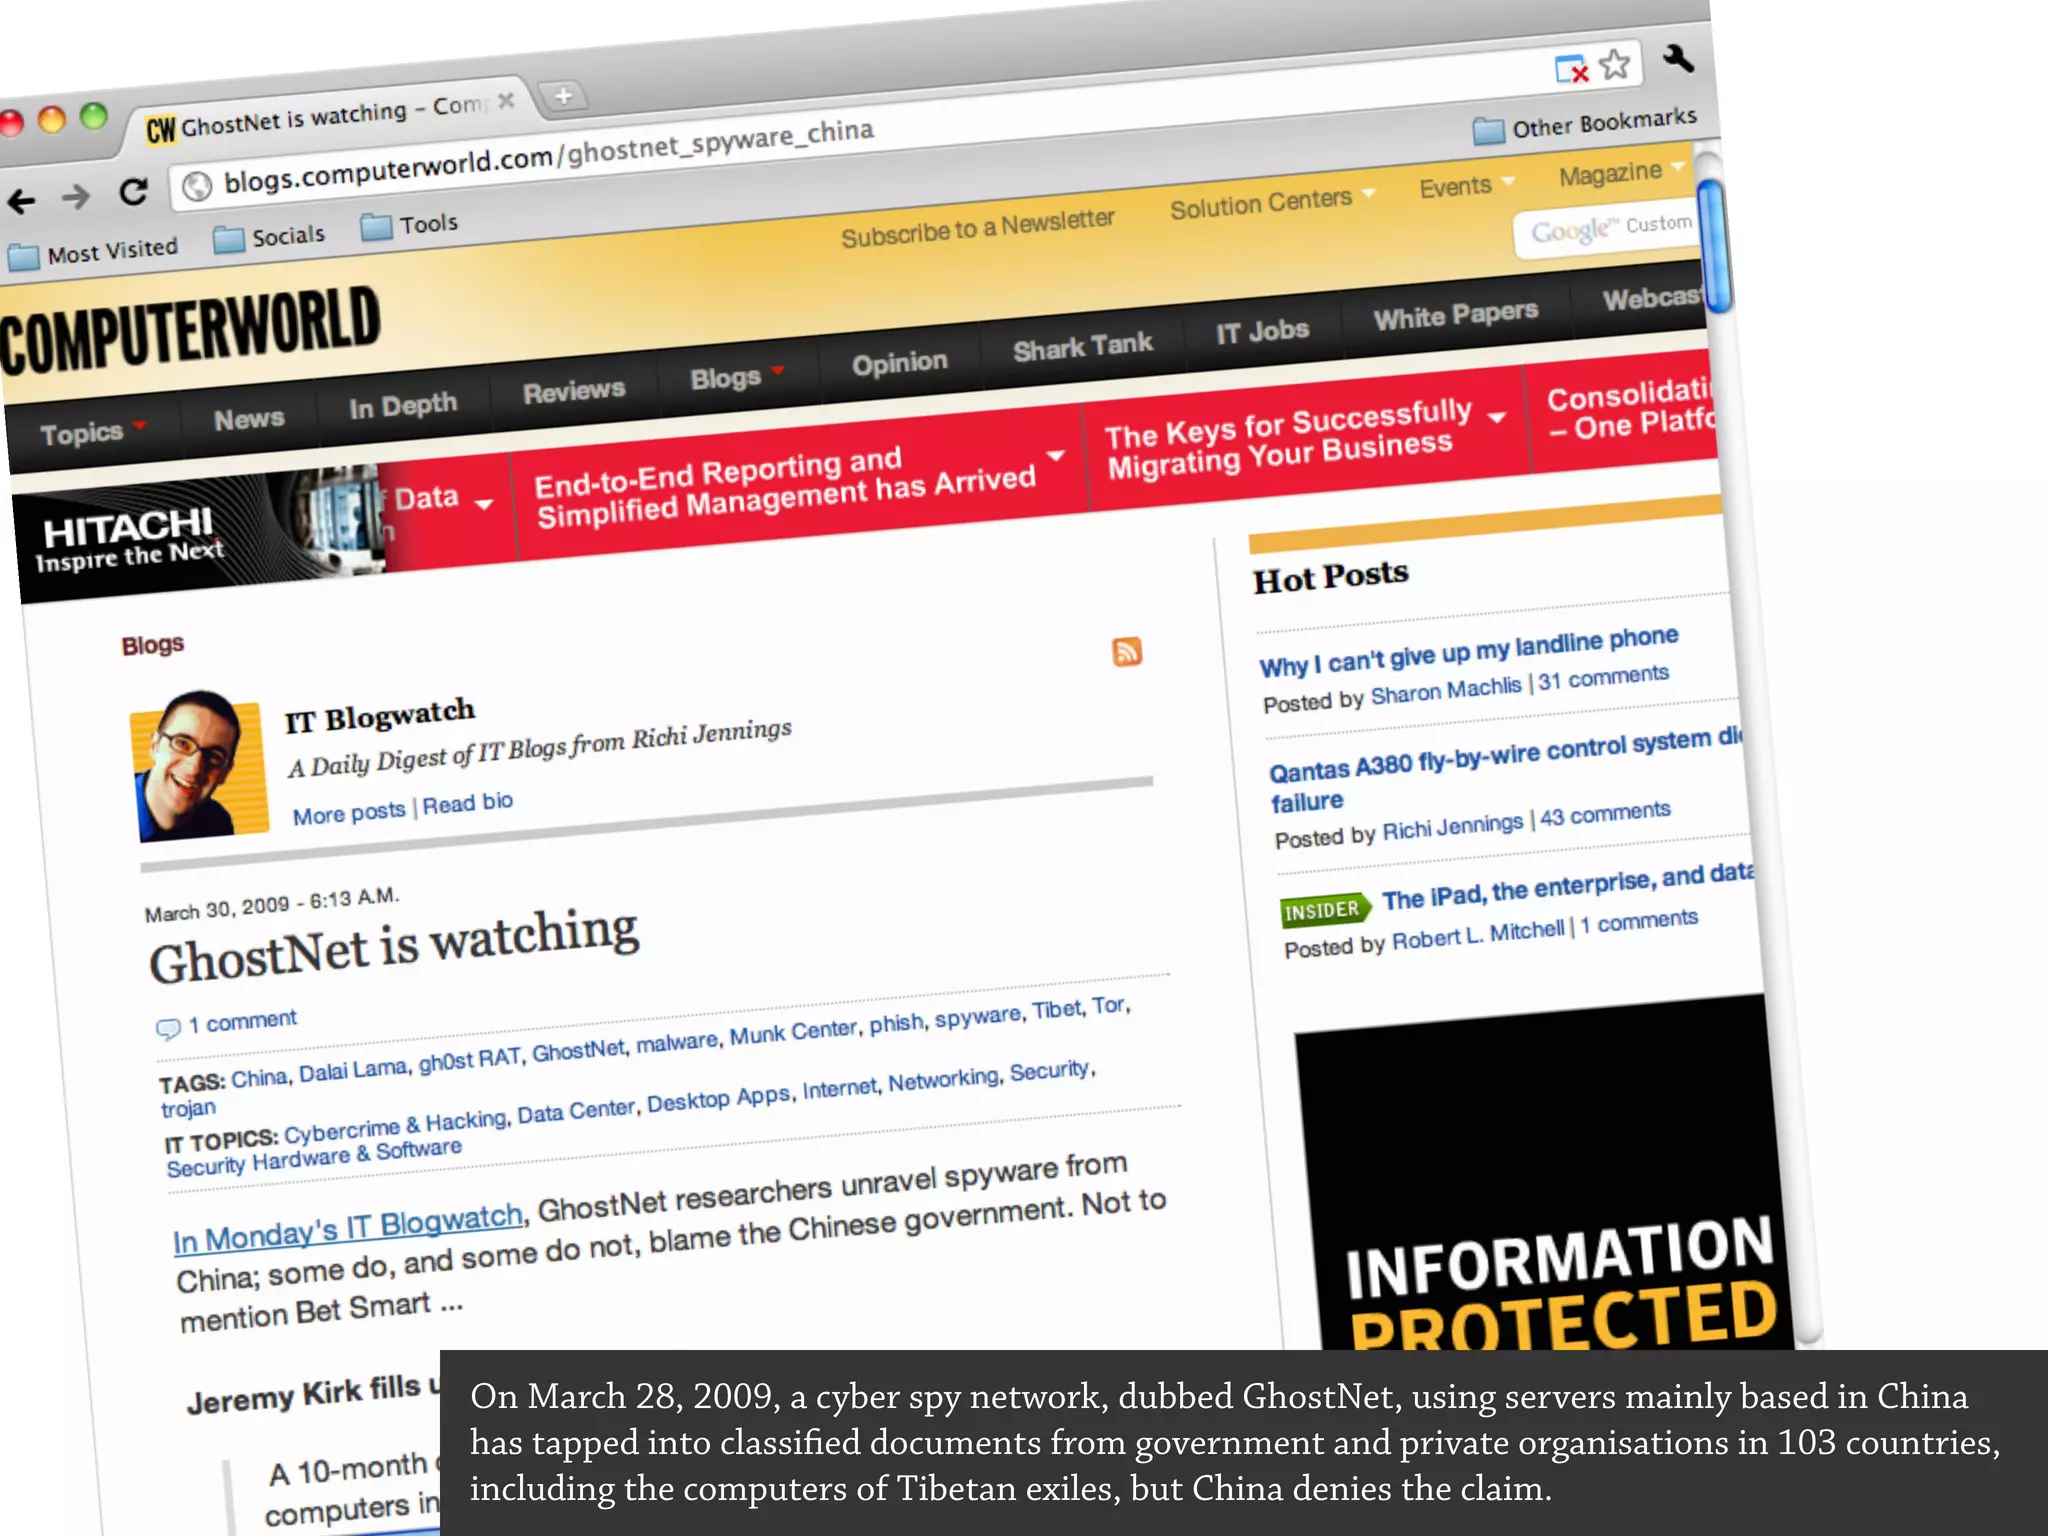
Task: Click the blocked pop-up icon in address bar
Action: tap(1571, 70)
